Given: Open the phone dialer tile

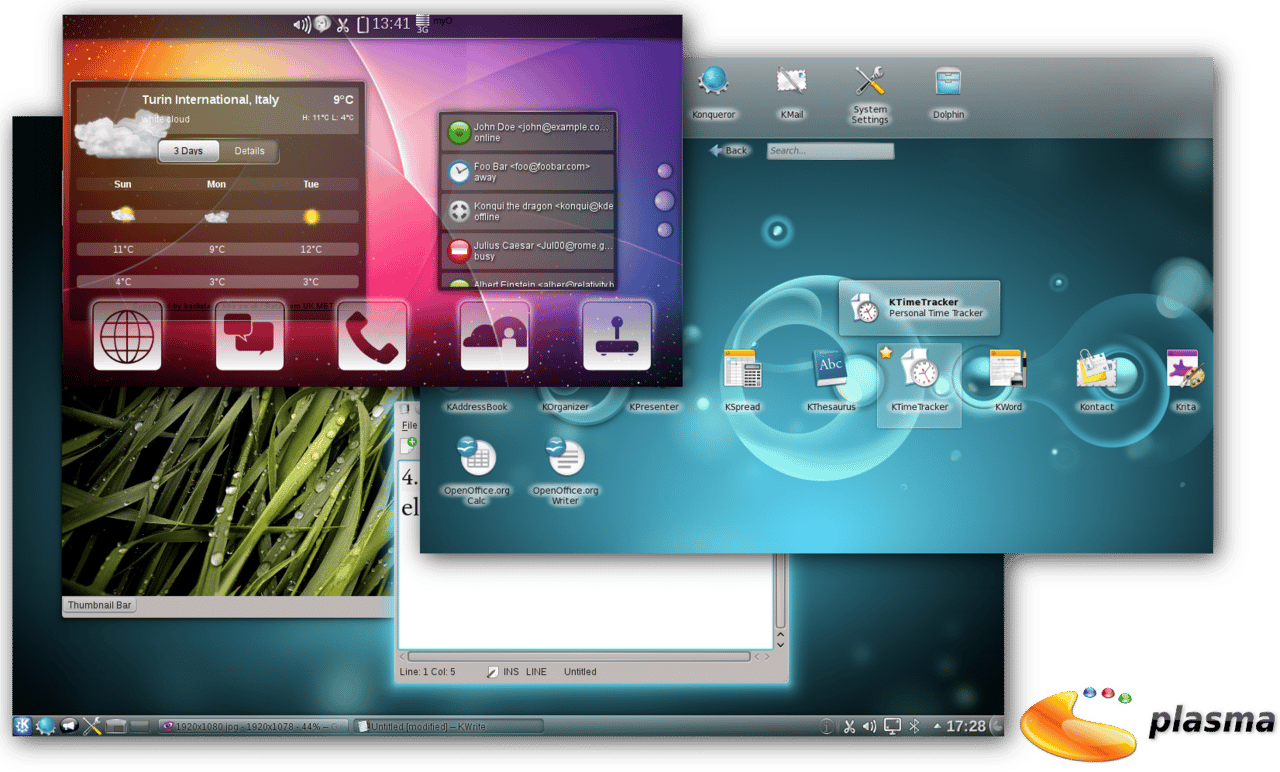Looking at the screenshot, I should point(372,336).
